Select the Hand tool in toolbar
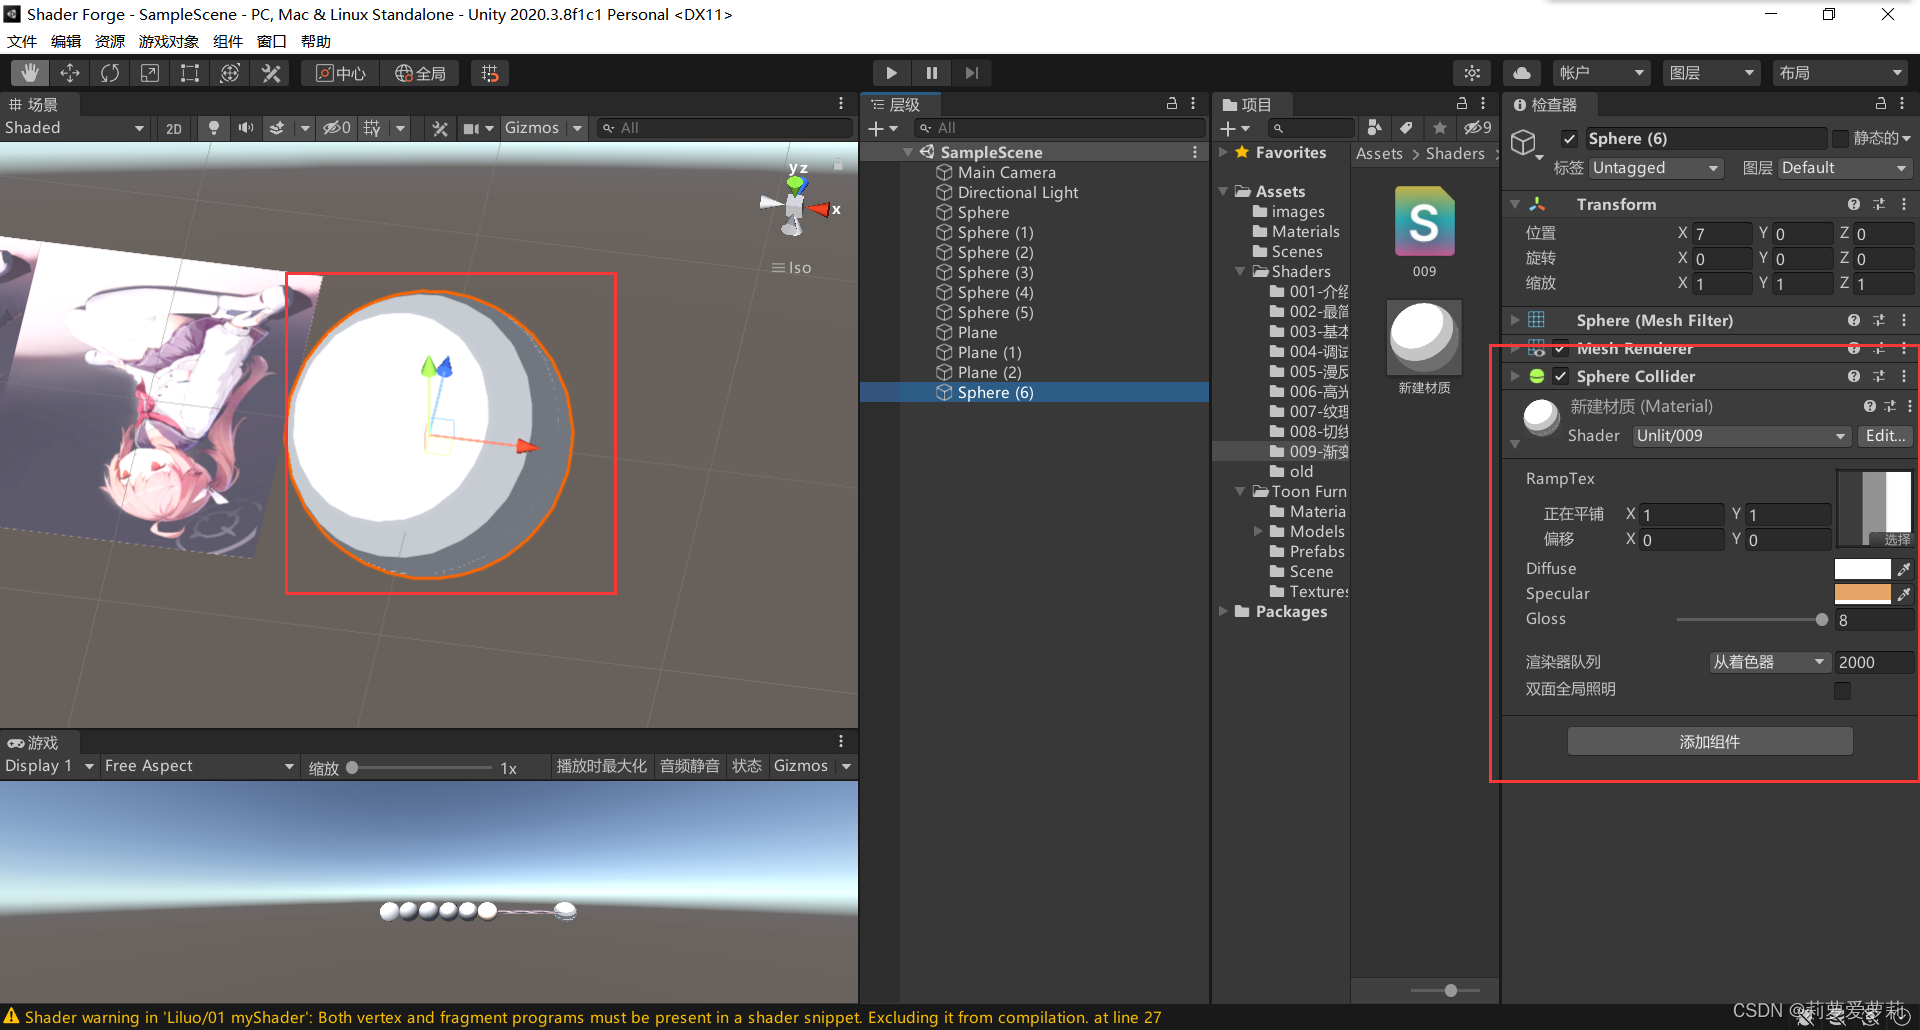 click(x=30, y=73)
